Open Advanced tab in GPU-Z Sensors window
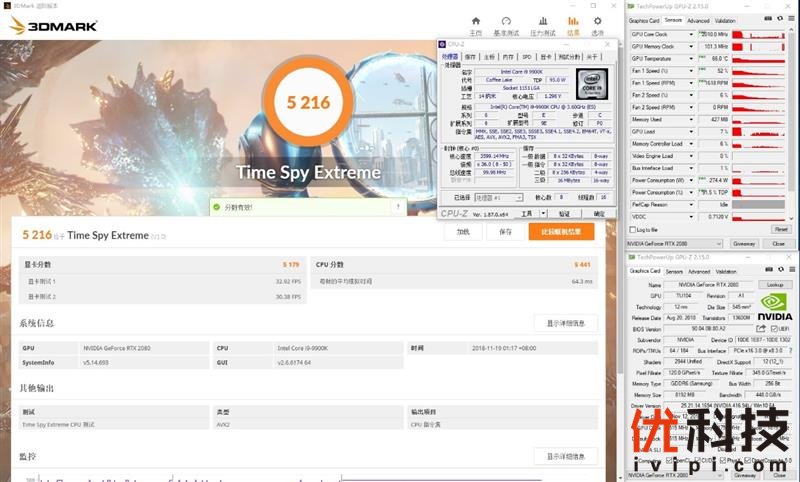Viewport: 800px width, 482px height. tap(698, 20)
